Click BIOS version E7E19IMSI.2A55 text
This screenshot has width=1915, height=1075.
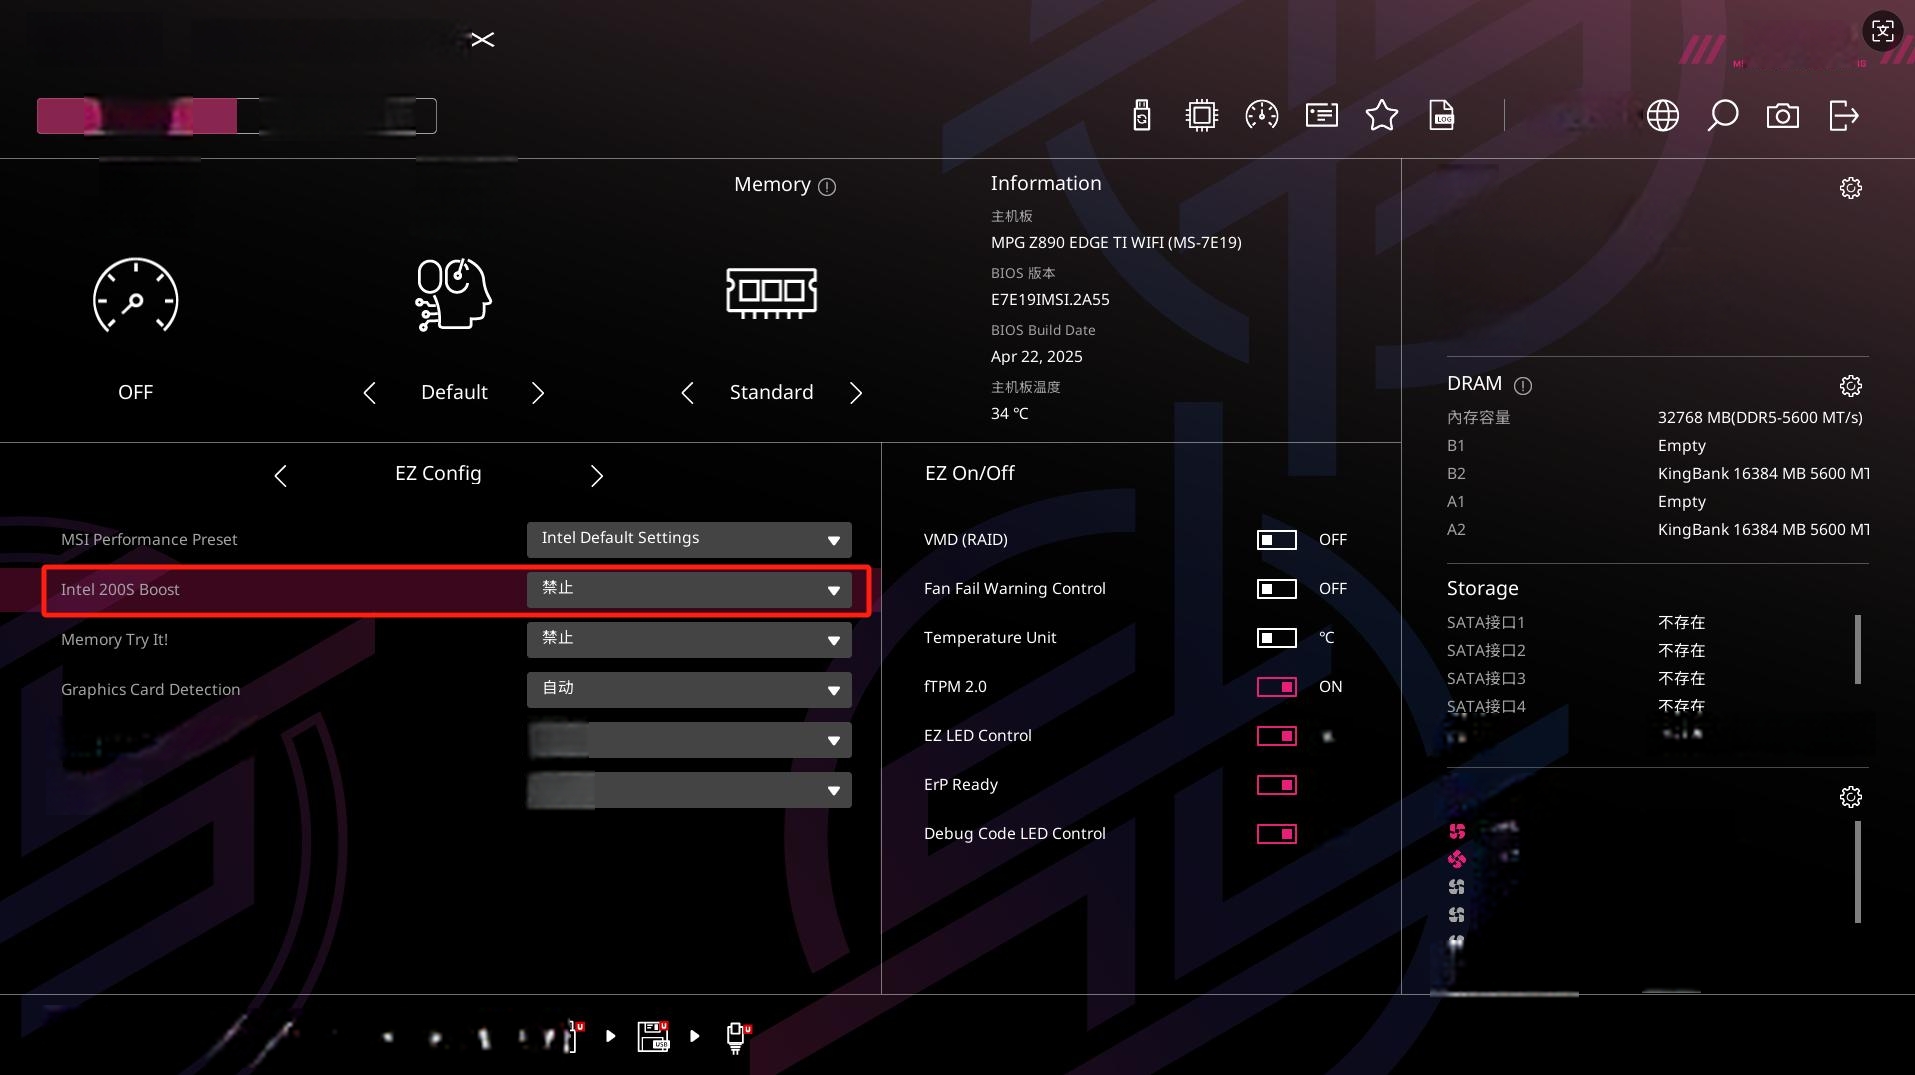pyautogui.click(x=1050, y=300)
